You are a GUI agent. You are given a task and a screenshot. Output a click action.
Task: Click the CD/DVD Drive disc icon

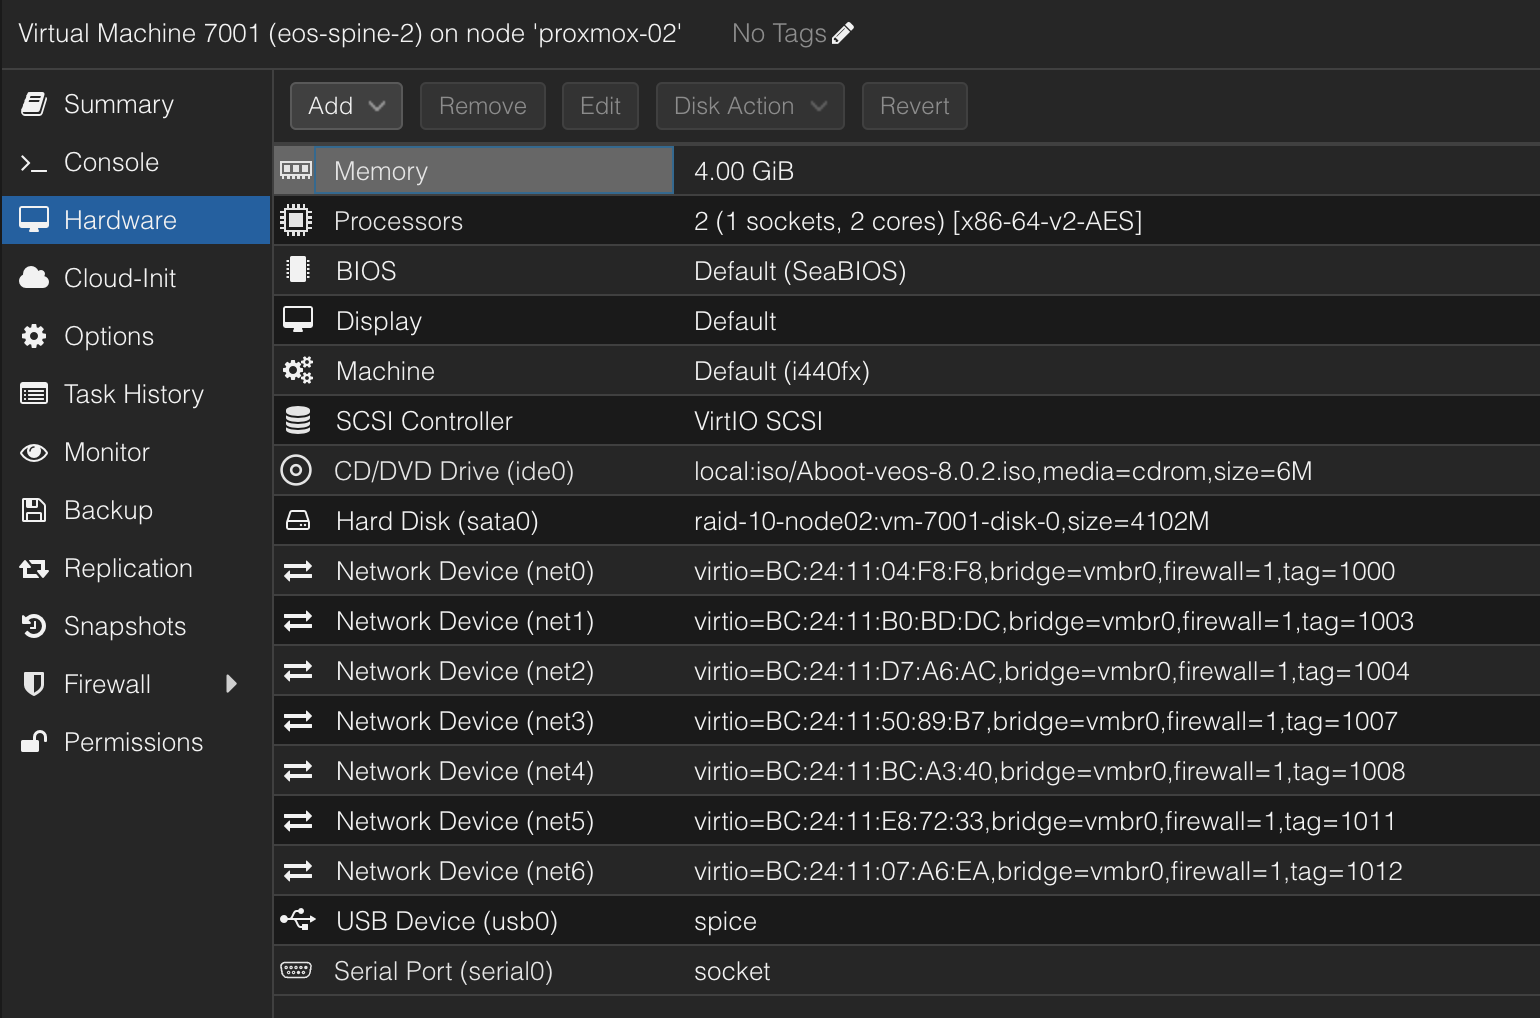[296, 470]
